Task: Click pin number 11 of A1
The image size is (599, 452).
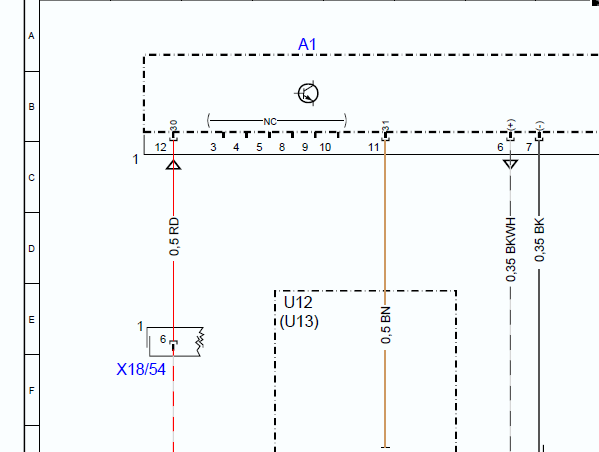Action: pyautogui.click(x=373, y=147)
